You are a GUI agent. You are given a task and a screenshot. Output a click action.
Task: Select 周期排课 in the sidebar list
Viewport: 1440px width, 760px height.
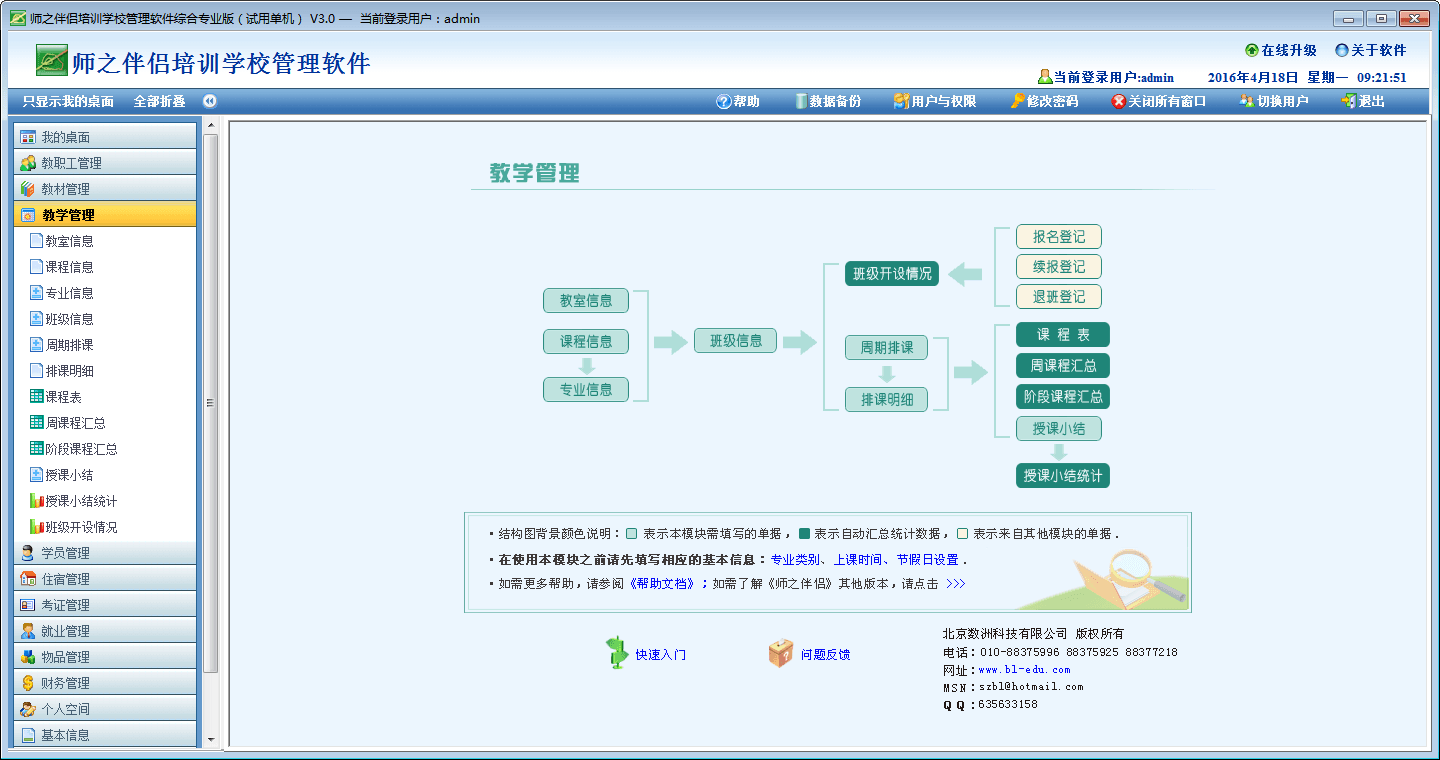[69, 345]
